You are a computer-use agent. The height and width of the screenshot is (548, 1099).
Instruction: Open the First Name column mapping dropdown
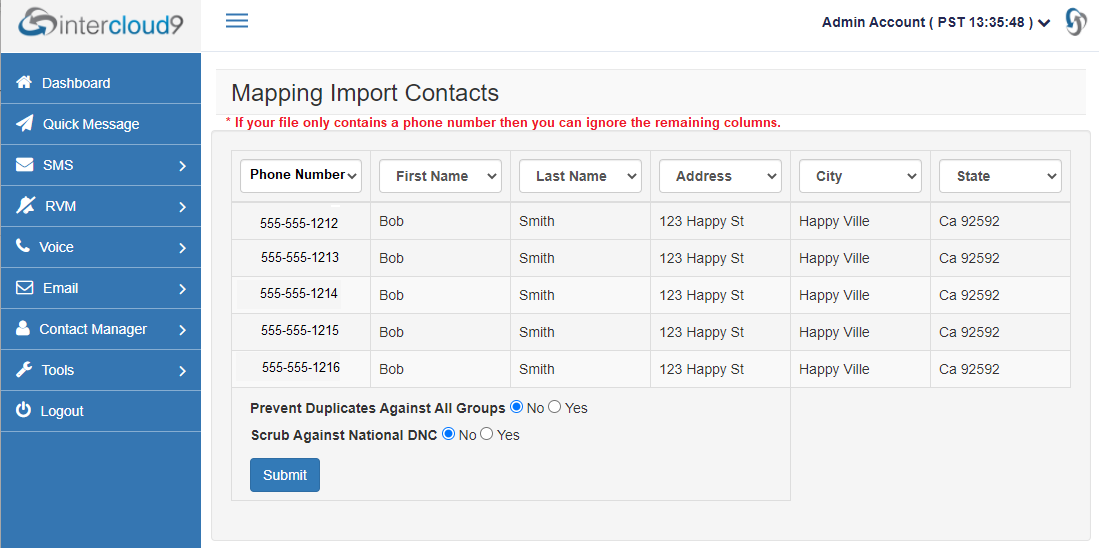pyautogui.click(x=440, y=176)
